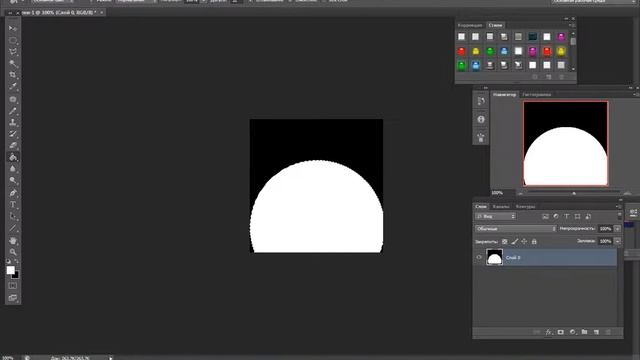The image size is (640, 360).
Task: Switch to the Гистограмма tab
Action: tap(536, 95)
